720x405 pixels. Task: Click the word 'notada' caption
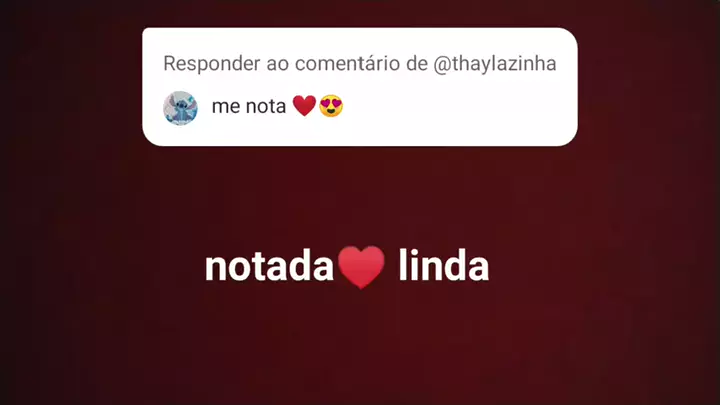point(269,266)
